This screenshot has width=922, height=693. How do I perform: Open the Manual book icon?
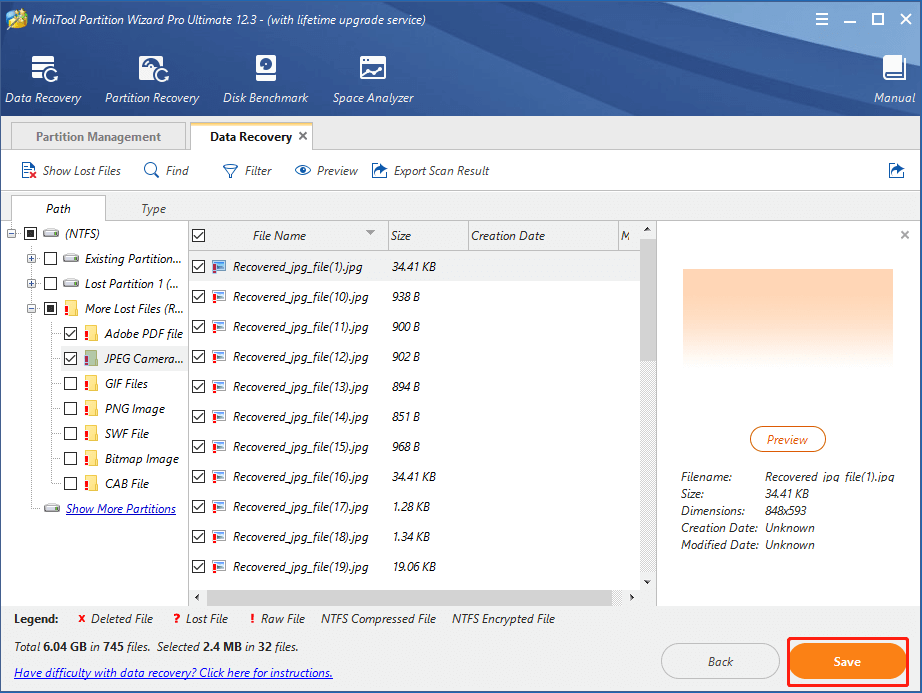coord(894,68)
